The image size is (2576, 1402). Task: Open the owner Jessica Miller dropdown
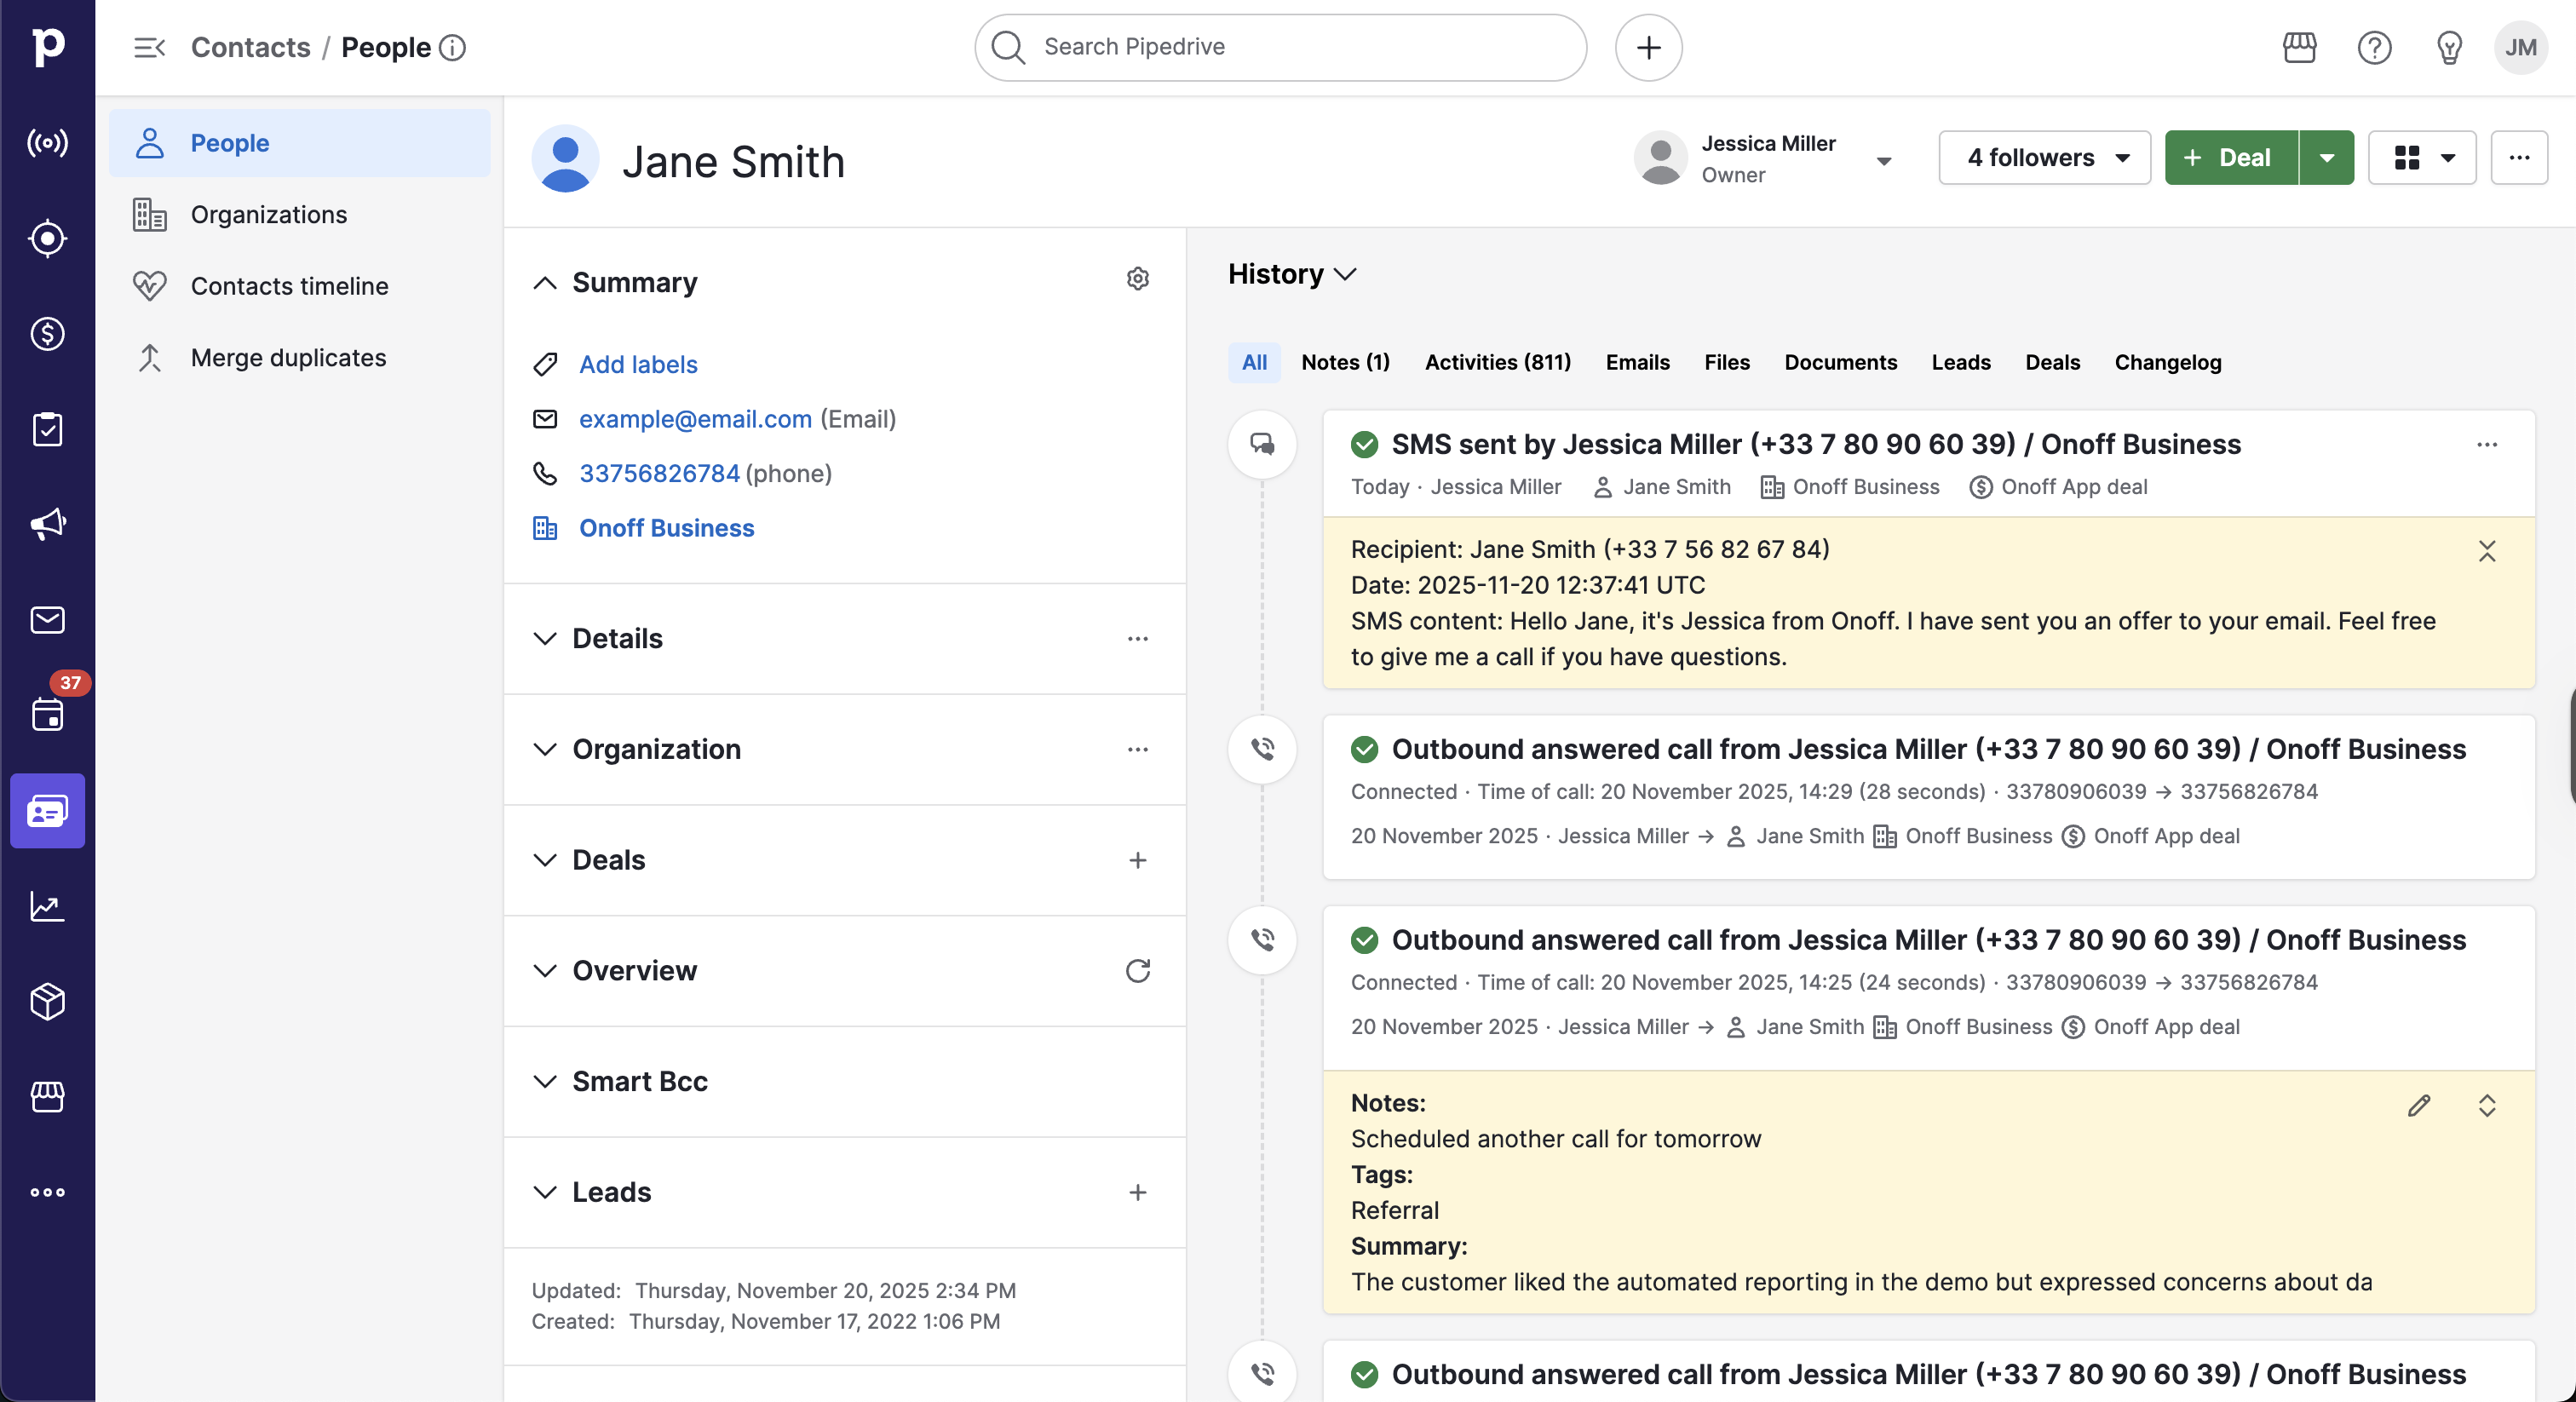click(x=1883, y=161)
